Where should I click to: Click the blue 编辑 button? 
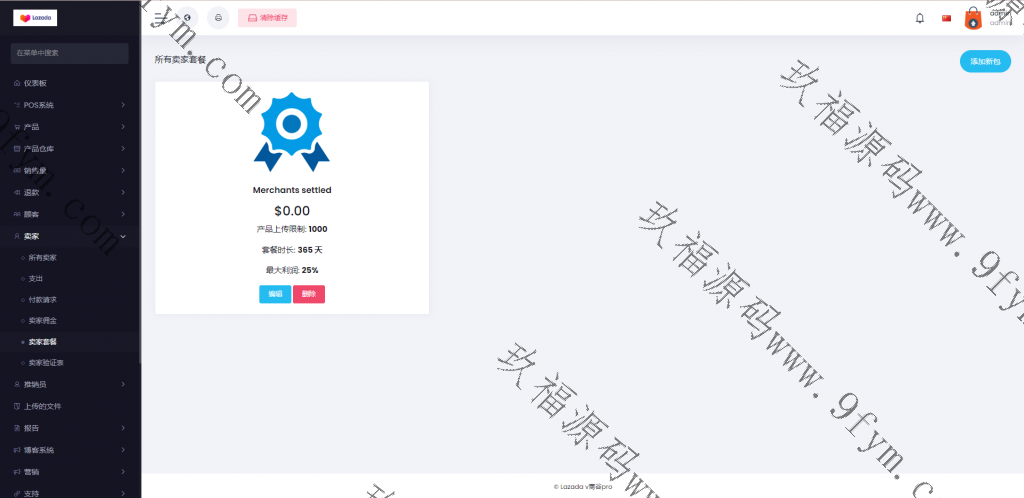click(x=275, y=294)
